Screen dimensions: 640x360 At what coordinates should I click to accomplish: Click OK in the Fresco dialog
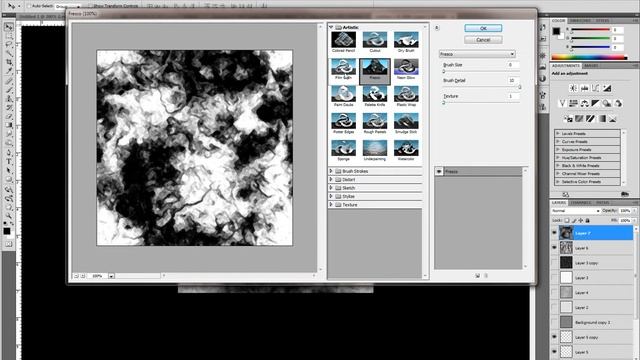click(x=483, y=28)
